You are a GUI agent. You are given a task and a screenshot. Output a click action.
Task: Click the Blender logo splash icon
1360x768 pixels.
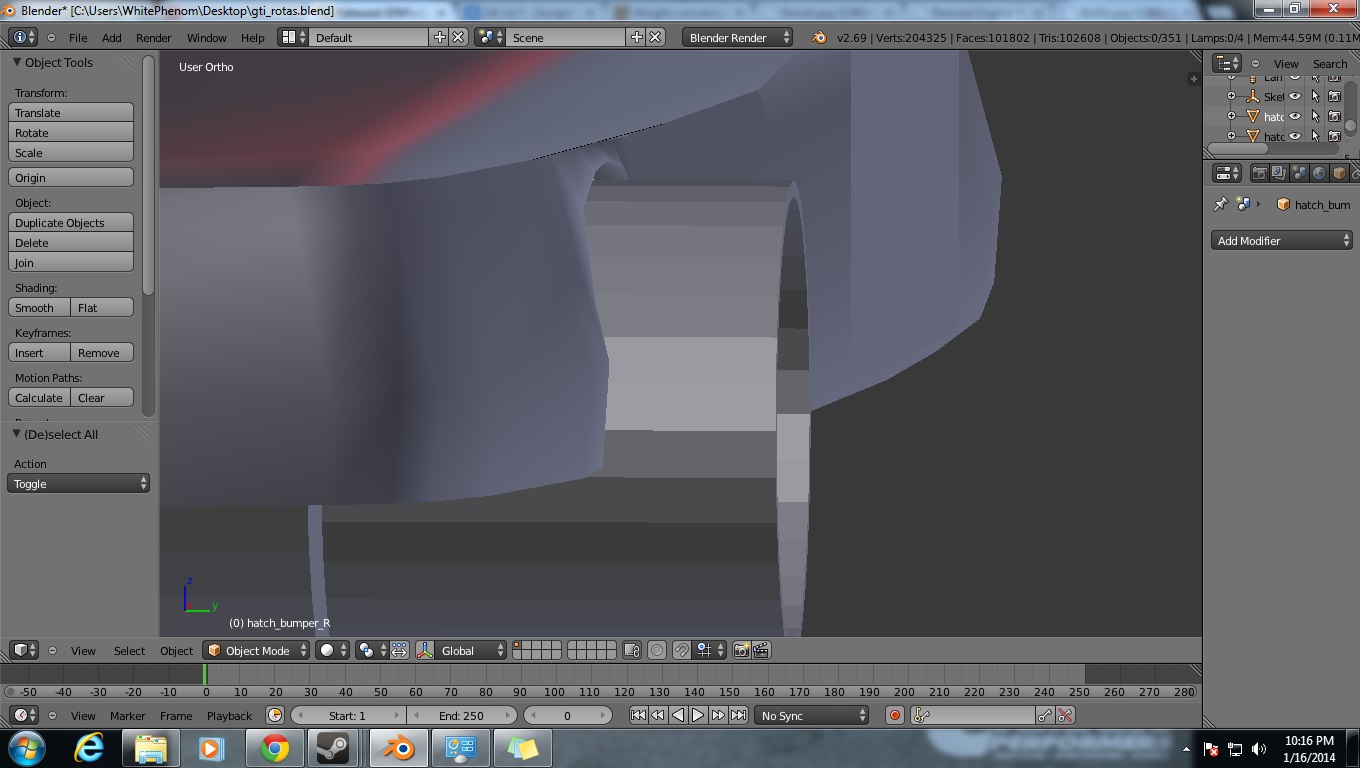click(819, 37)
